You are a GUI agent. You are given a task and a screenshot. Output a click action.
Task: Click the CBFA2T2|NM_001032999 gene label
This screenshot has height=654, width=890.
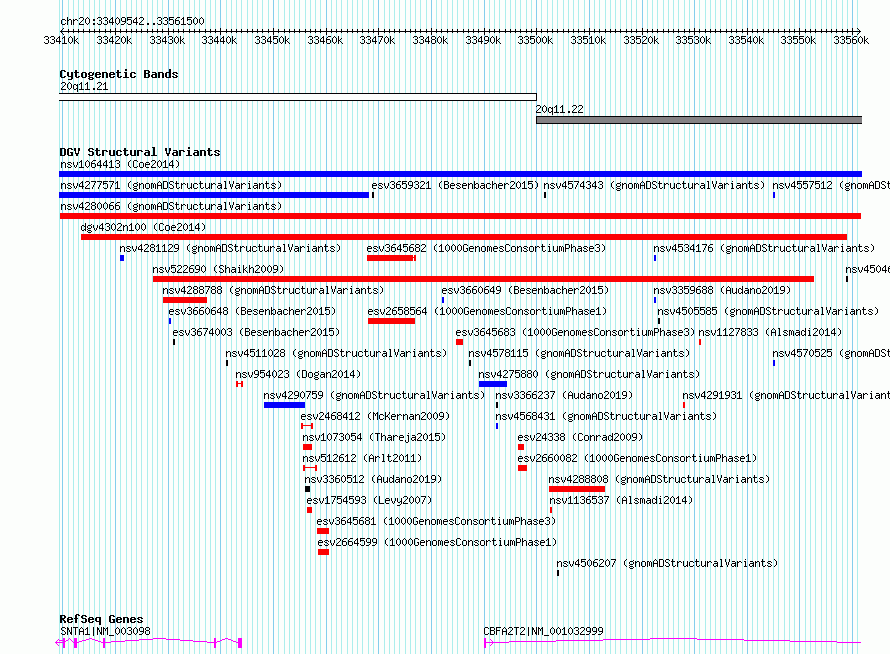coord(543,631)
